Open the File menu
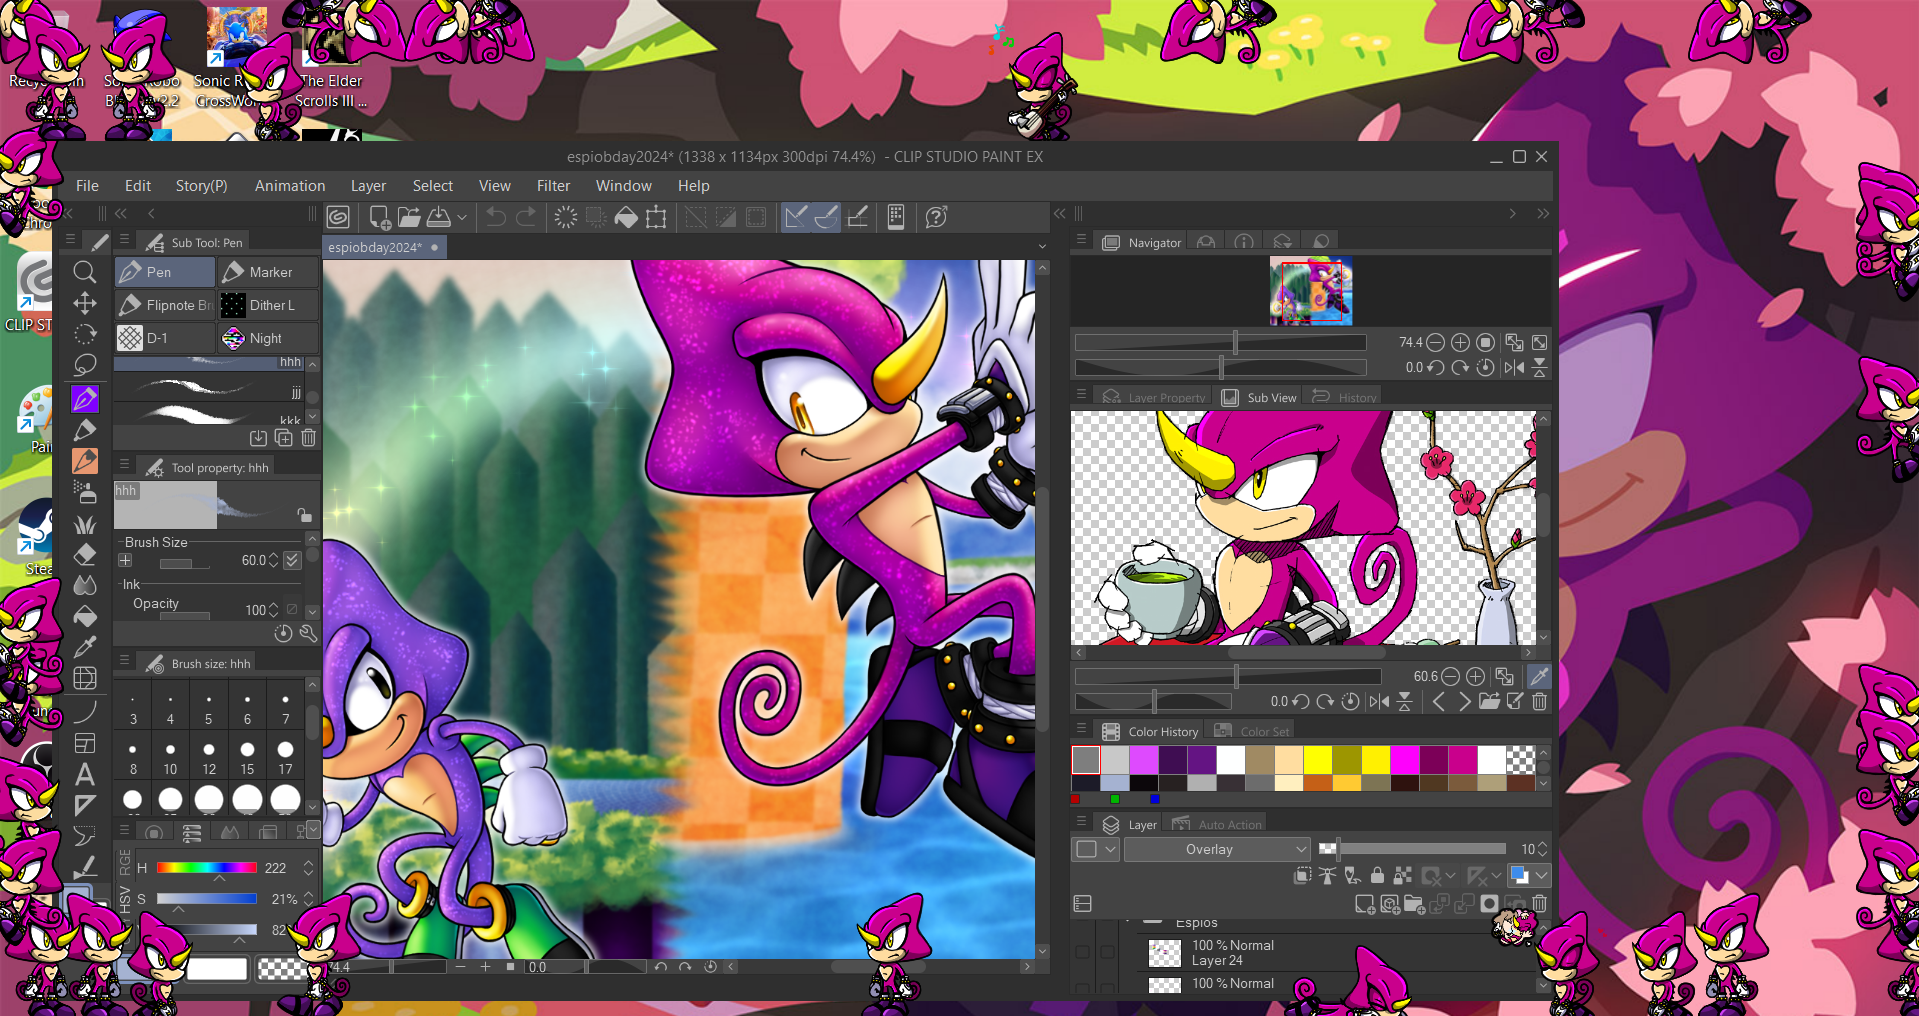Screen dimensions: 1919x1016 pos(87,186)
